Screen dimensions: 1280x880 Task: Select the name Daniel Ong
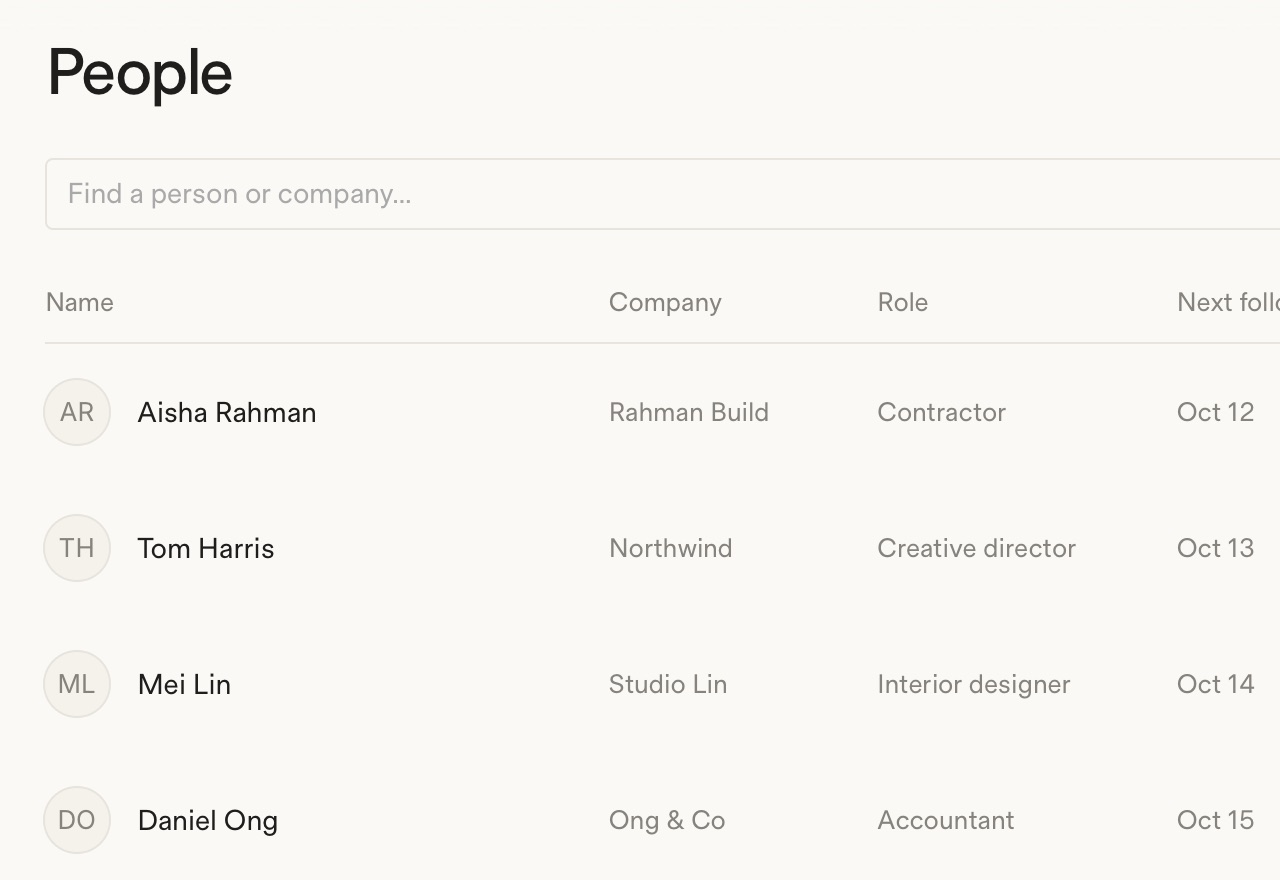click(x=208, y=821)
